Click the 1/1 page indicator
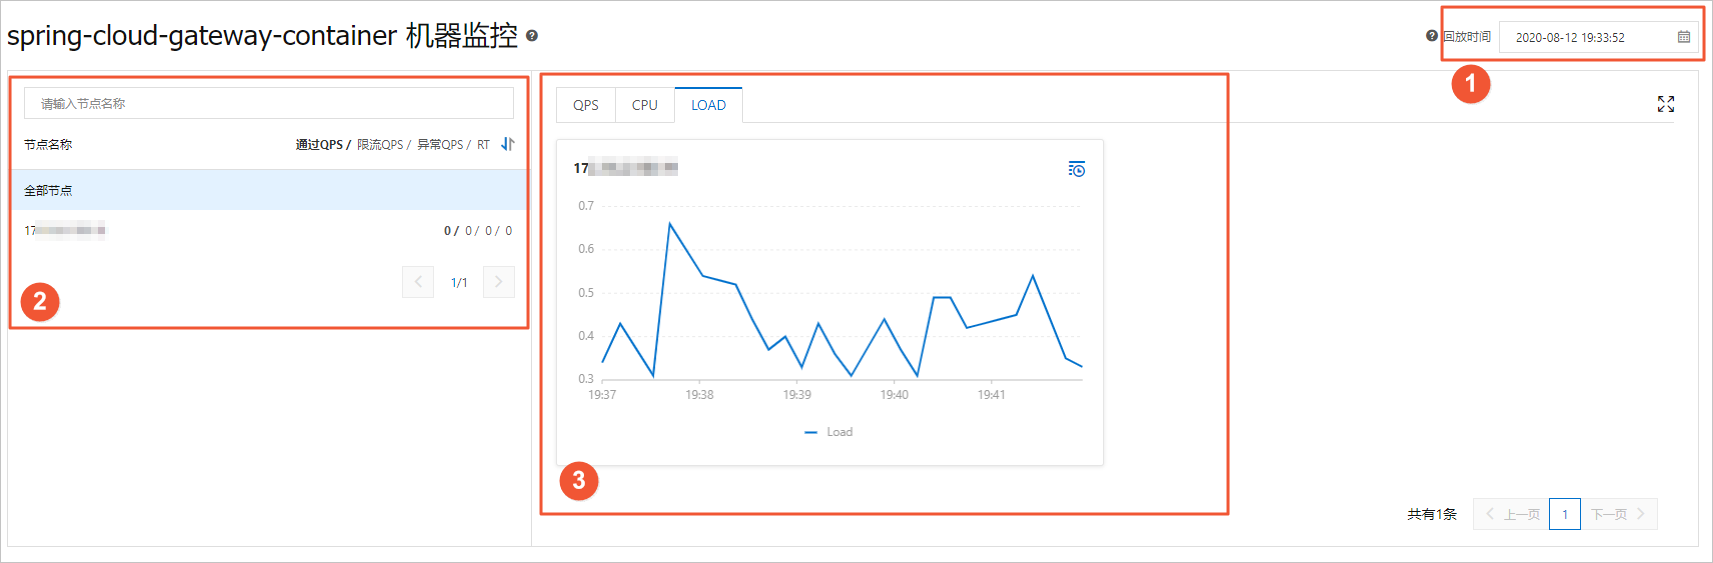Viewport: 1713px width, 563px height. pos(459,283)
